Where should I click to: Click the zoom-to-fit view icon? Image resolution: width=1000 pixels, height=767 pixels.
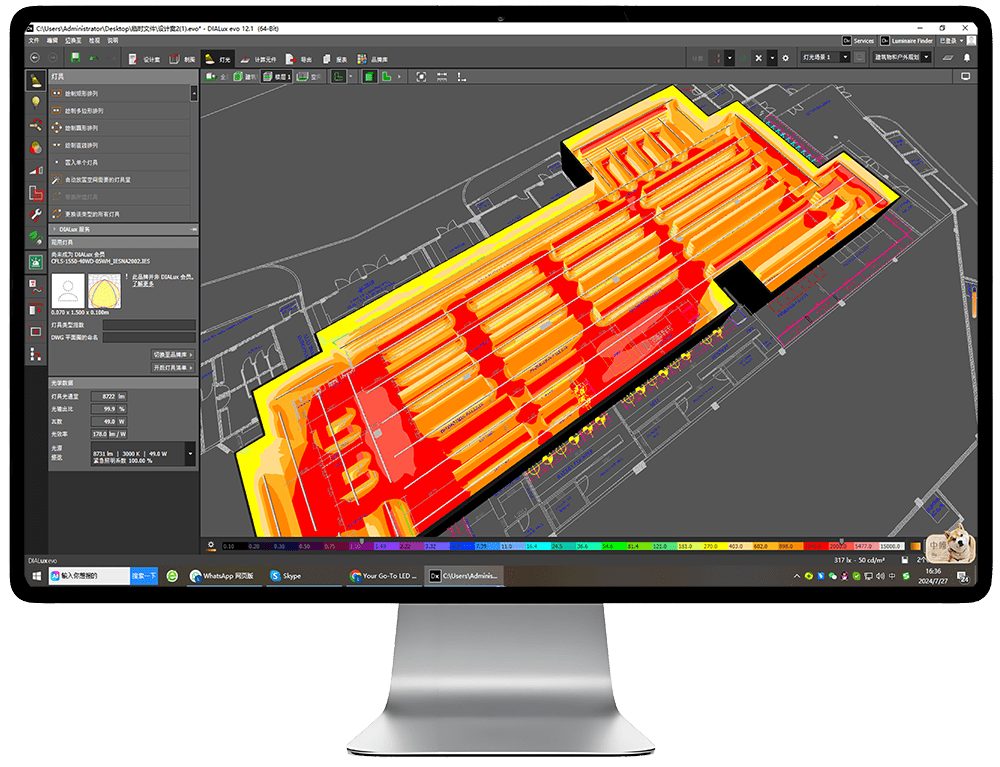[421, 76]
